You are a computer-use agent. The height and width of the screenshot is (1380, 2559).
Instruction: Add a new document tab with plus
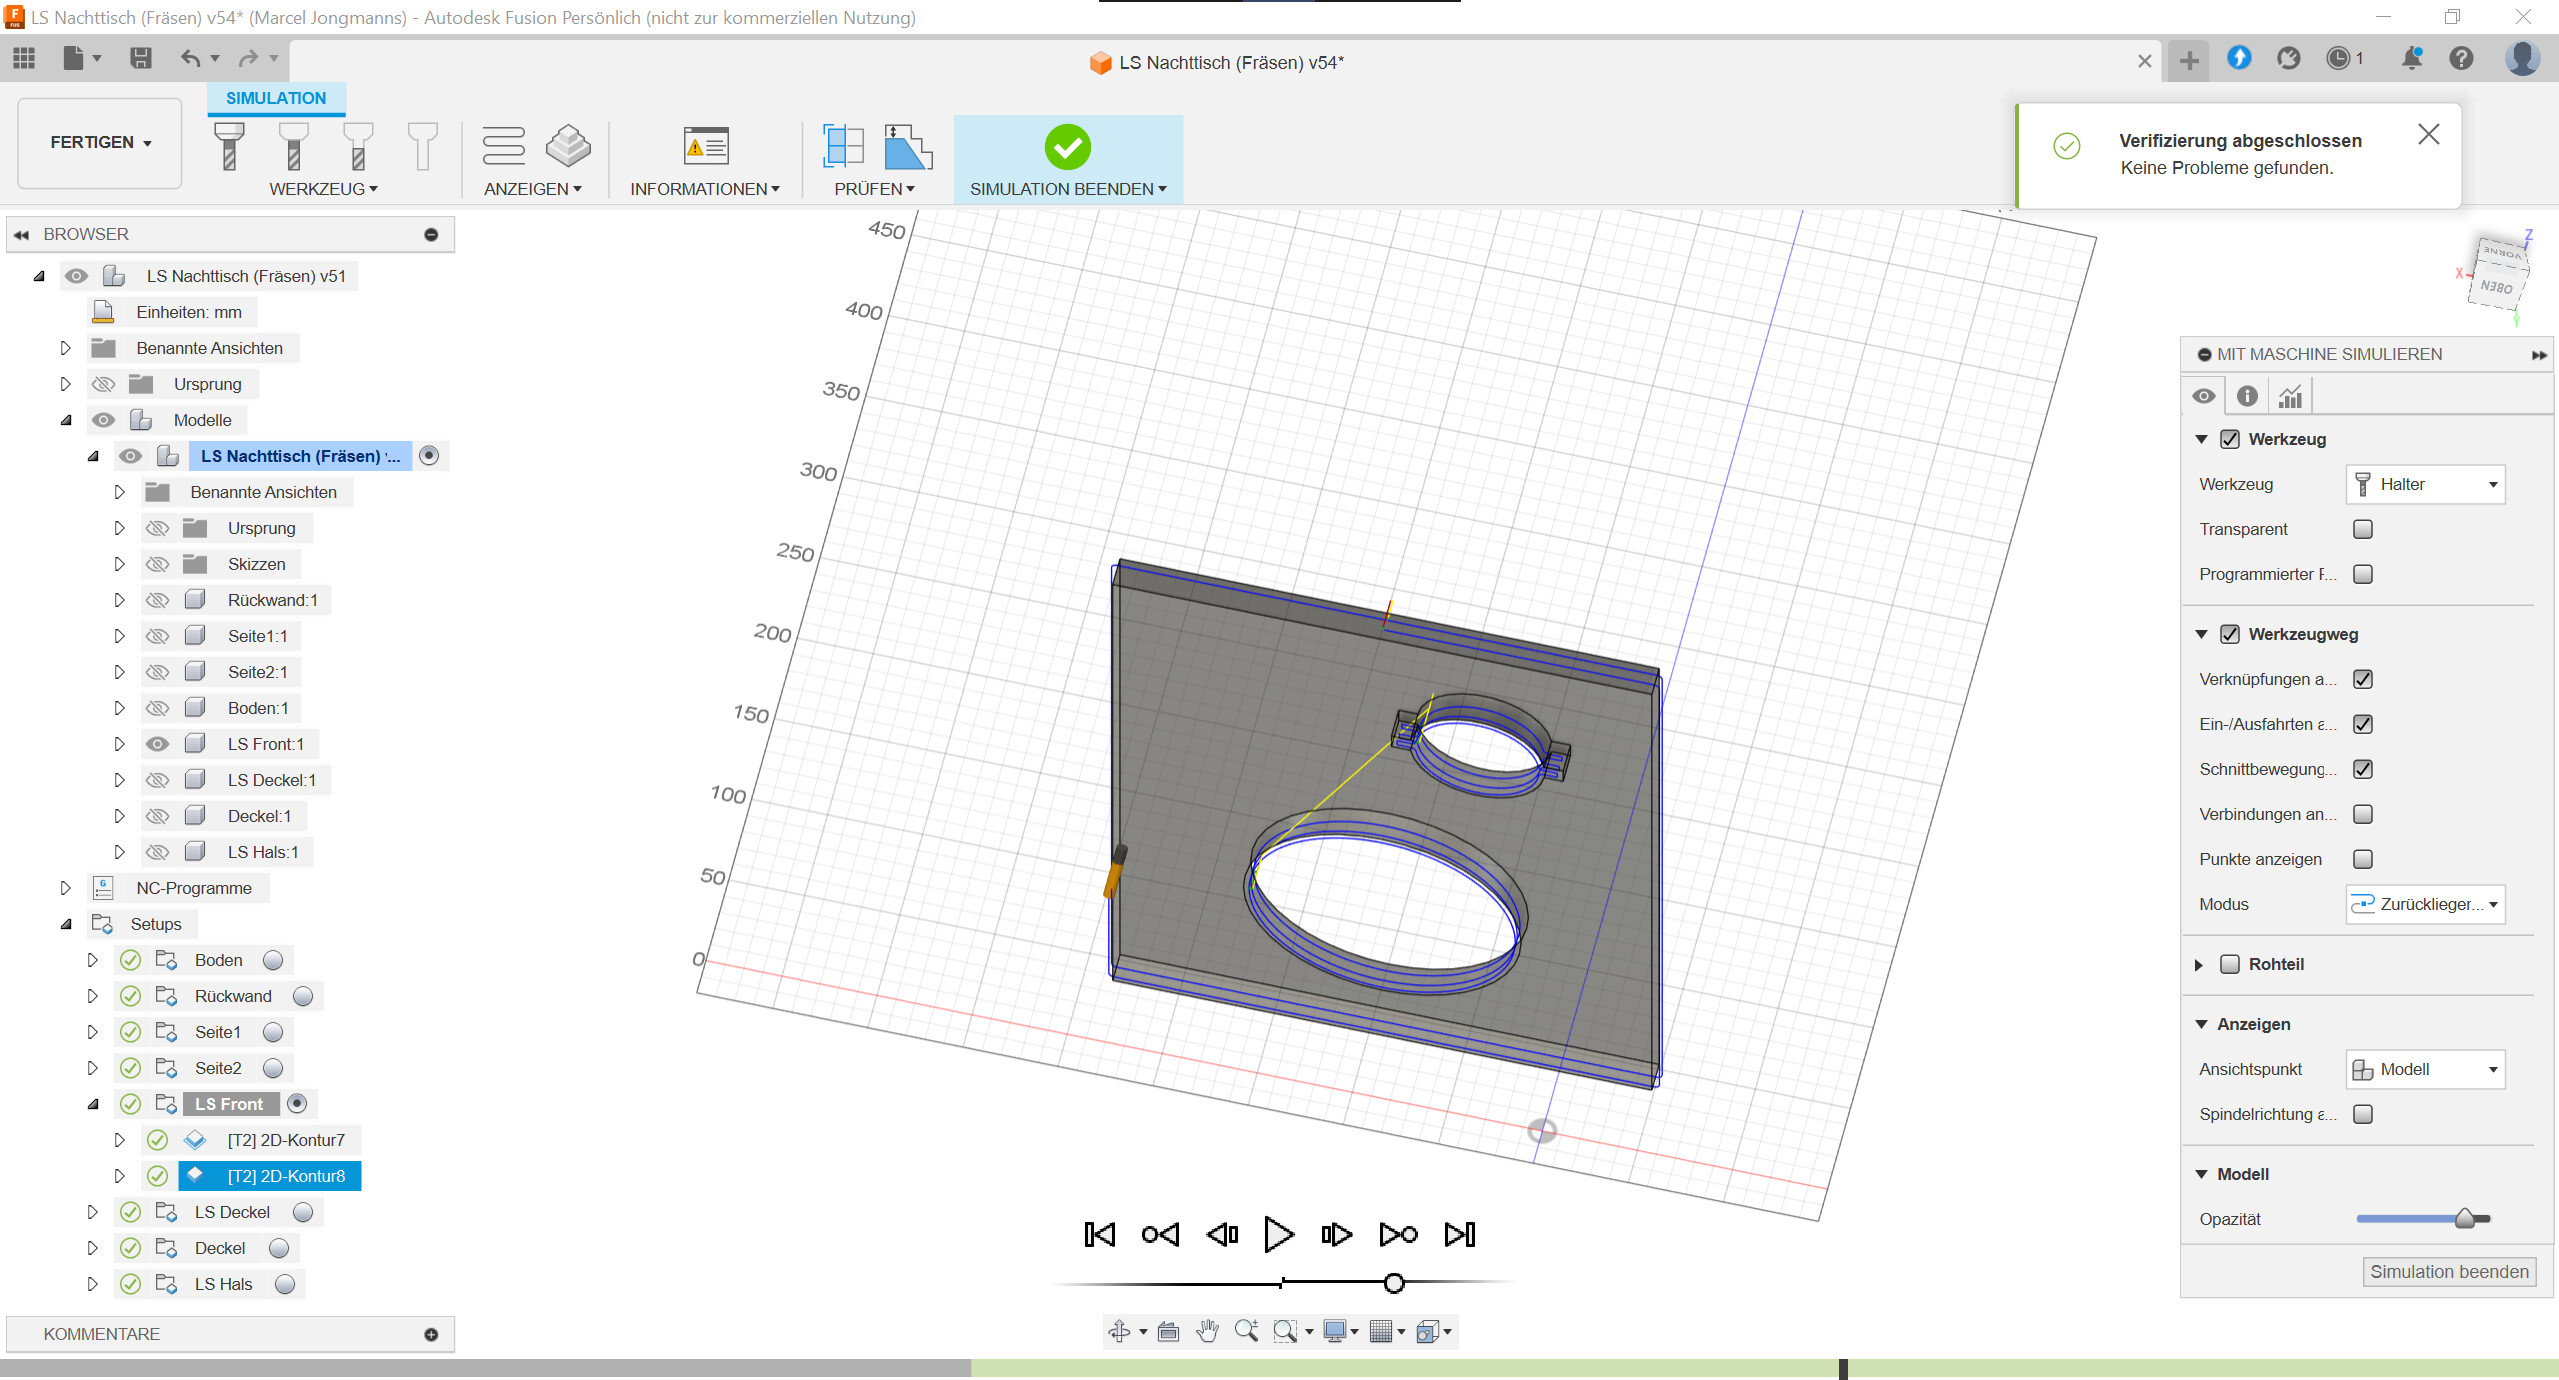pos(2189,60)
